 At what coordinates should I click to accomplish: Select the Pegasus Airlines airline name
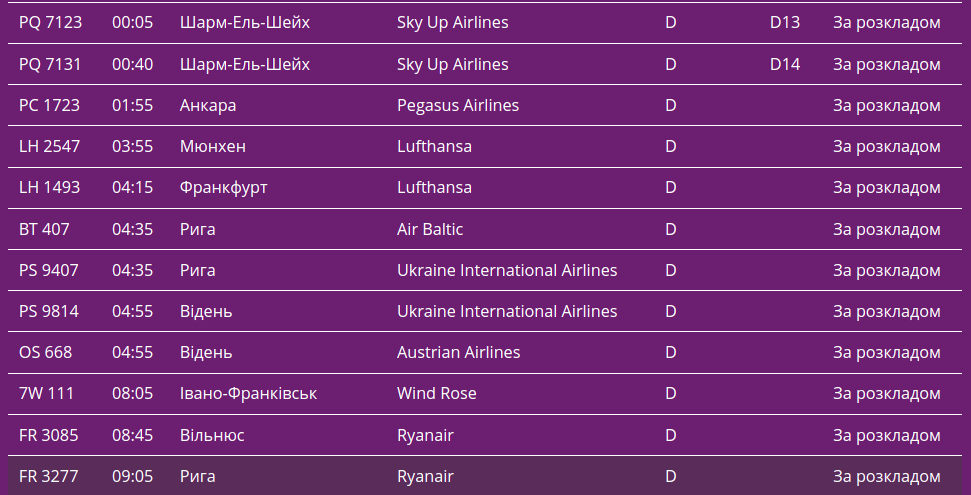(x=458, y=105)
